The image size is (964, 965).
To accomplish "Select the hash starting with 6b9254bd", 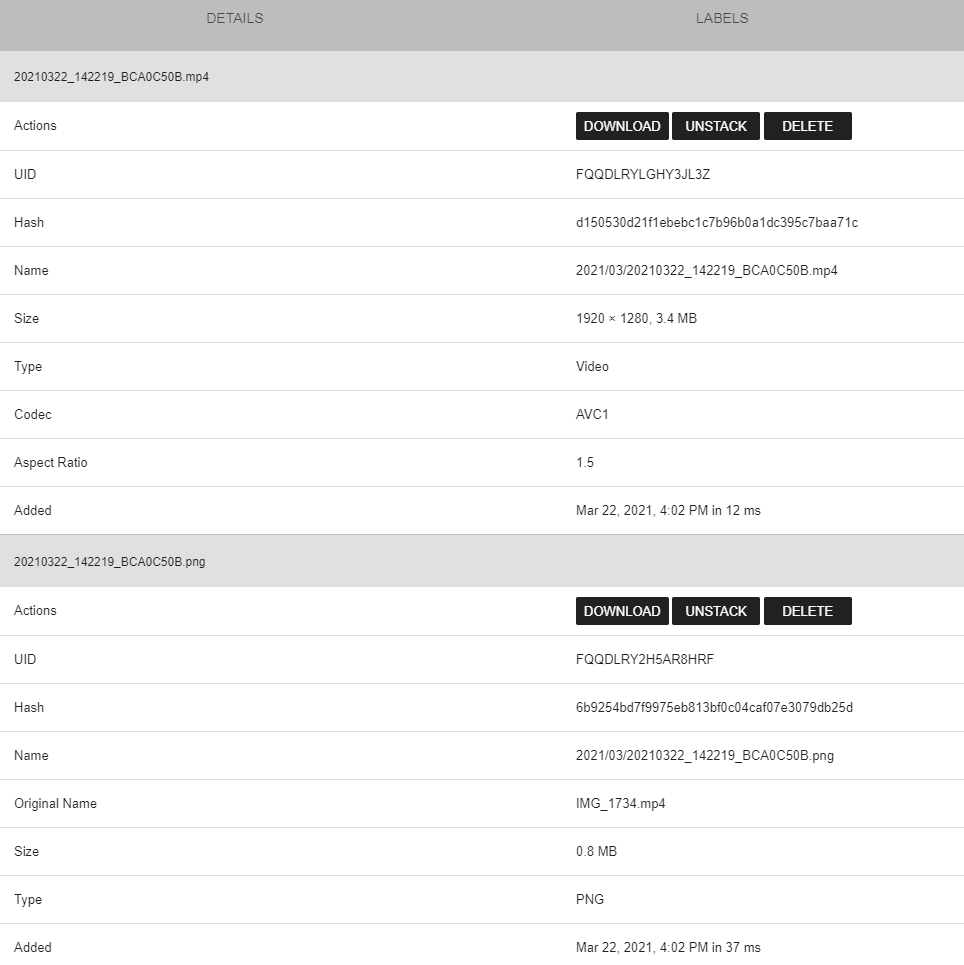I will (714, 708).
